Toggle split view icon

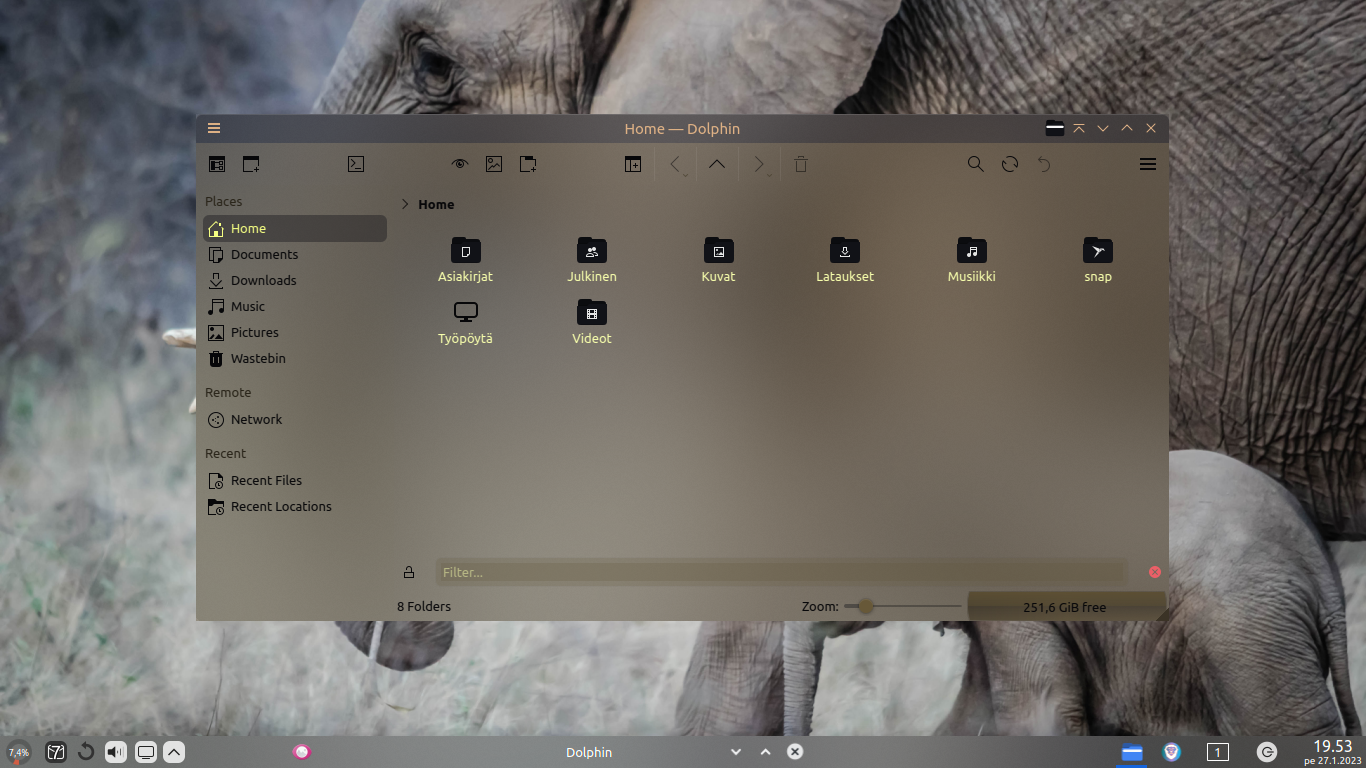tap(633, 164)
